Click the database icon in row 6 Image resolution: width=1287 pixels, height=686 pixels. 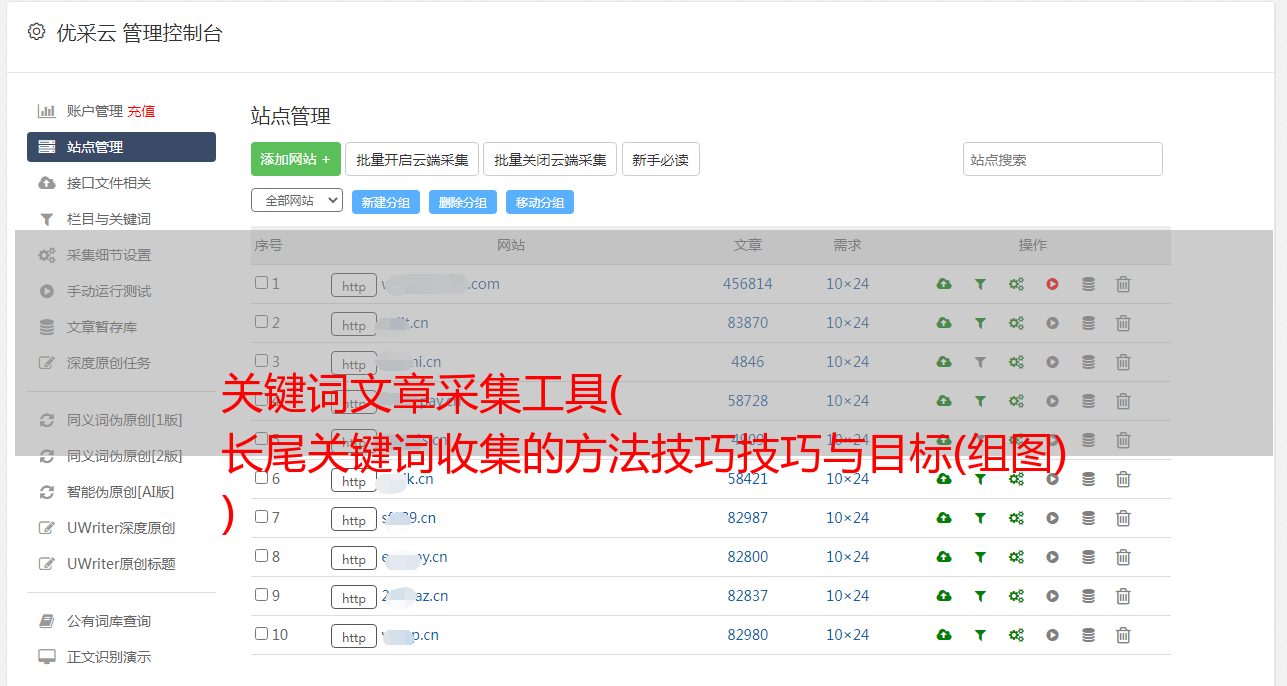[x=1088, y=479]
